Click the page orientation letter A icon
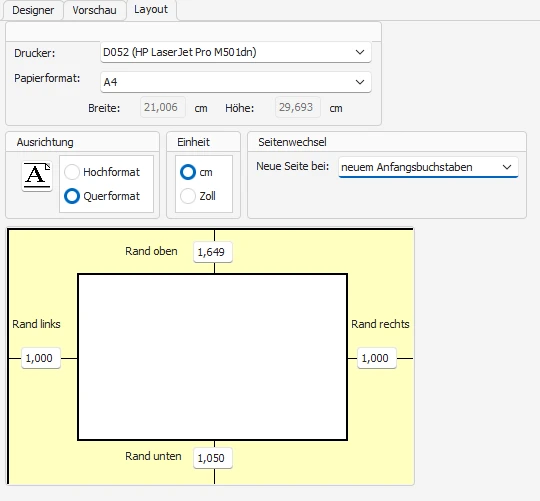 coord(37,175)
